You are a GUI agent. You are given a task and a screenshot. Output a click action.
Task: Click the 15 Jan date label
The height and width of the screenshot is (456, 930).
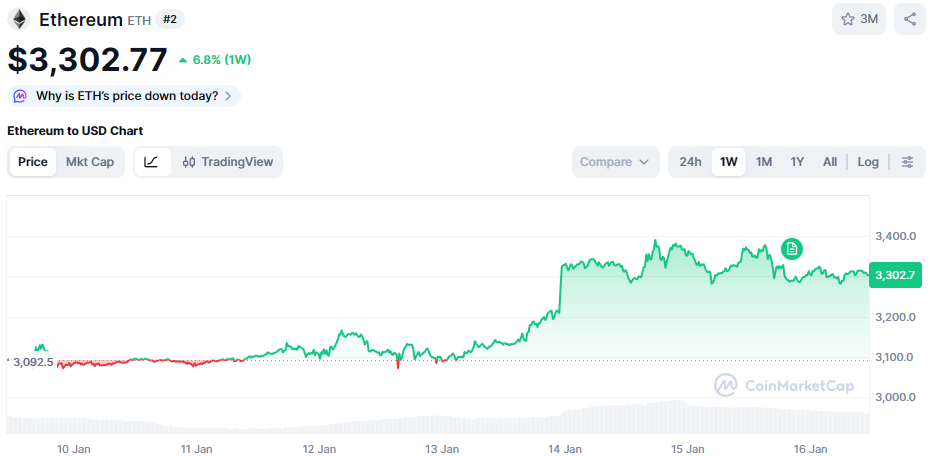[x=687, y=449]
